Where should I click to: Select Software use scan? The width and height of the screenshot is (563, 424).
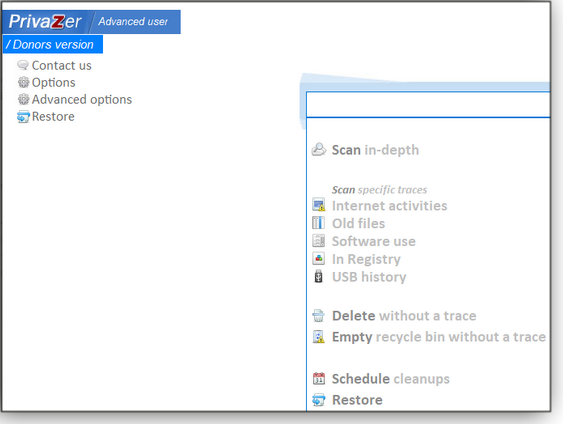click(373, 241)
